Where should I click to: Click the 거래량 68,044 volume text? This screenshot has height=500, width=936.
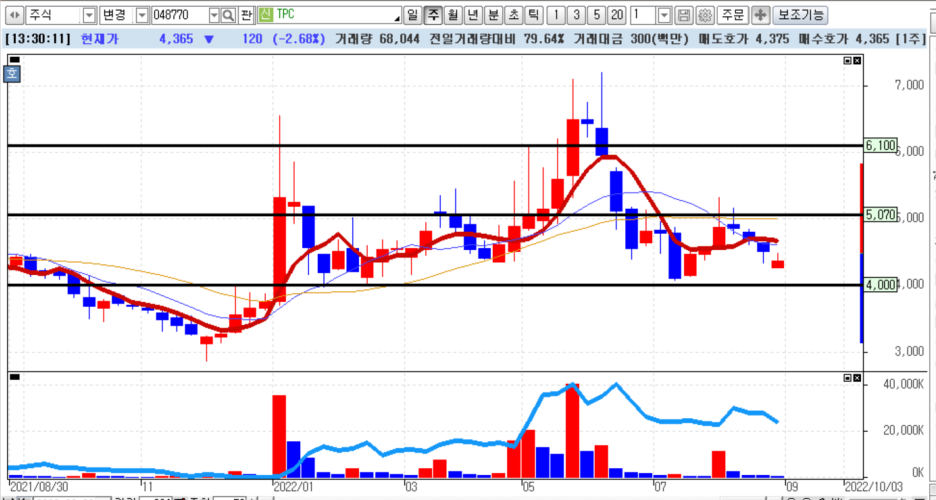[378, 39]
